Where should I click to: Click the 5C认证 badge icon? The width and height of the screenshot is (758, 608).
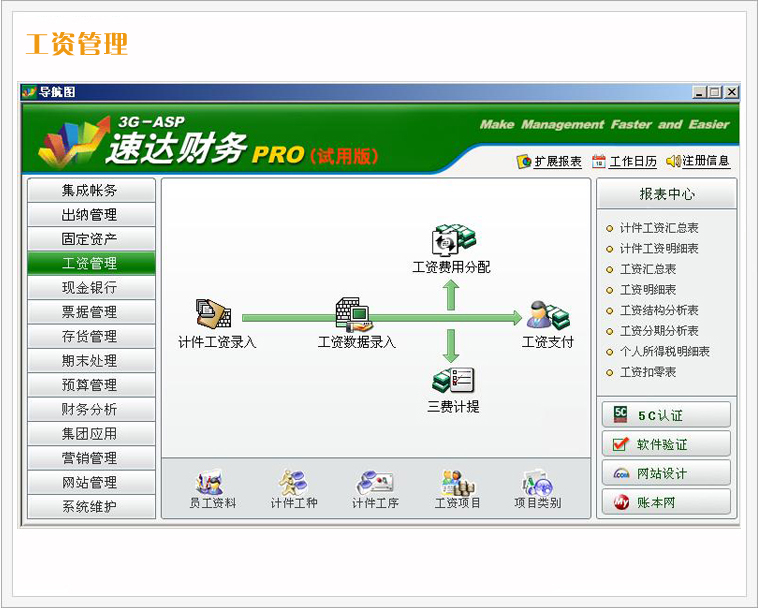(620, 415)
